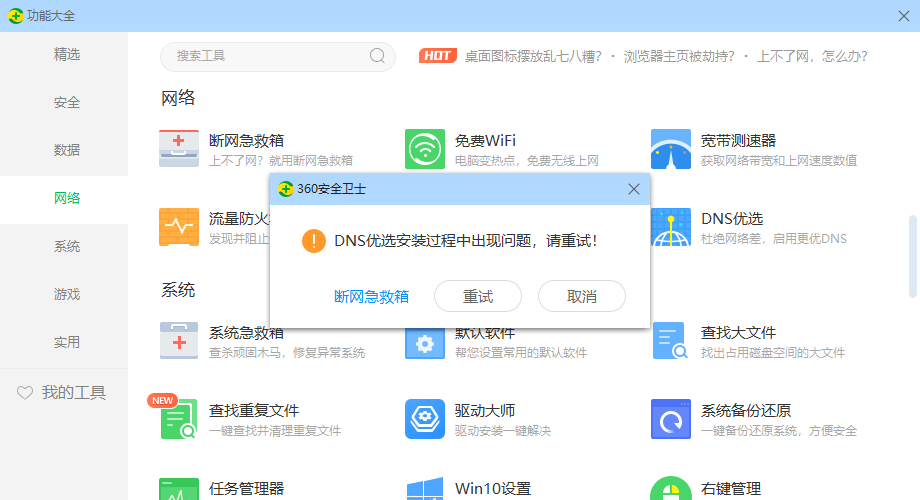Viewport: 920px width, 500px height.
Task: Switch to the 安全 sidebar tab
Action: point(64,103)
